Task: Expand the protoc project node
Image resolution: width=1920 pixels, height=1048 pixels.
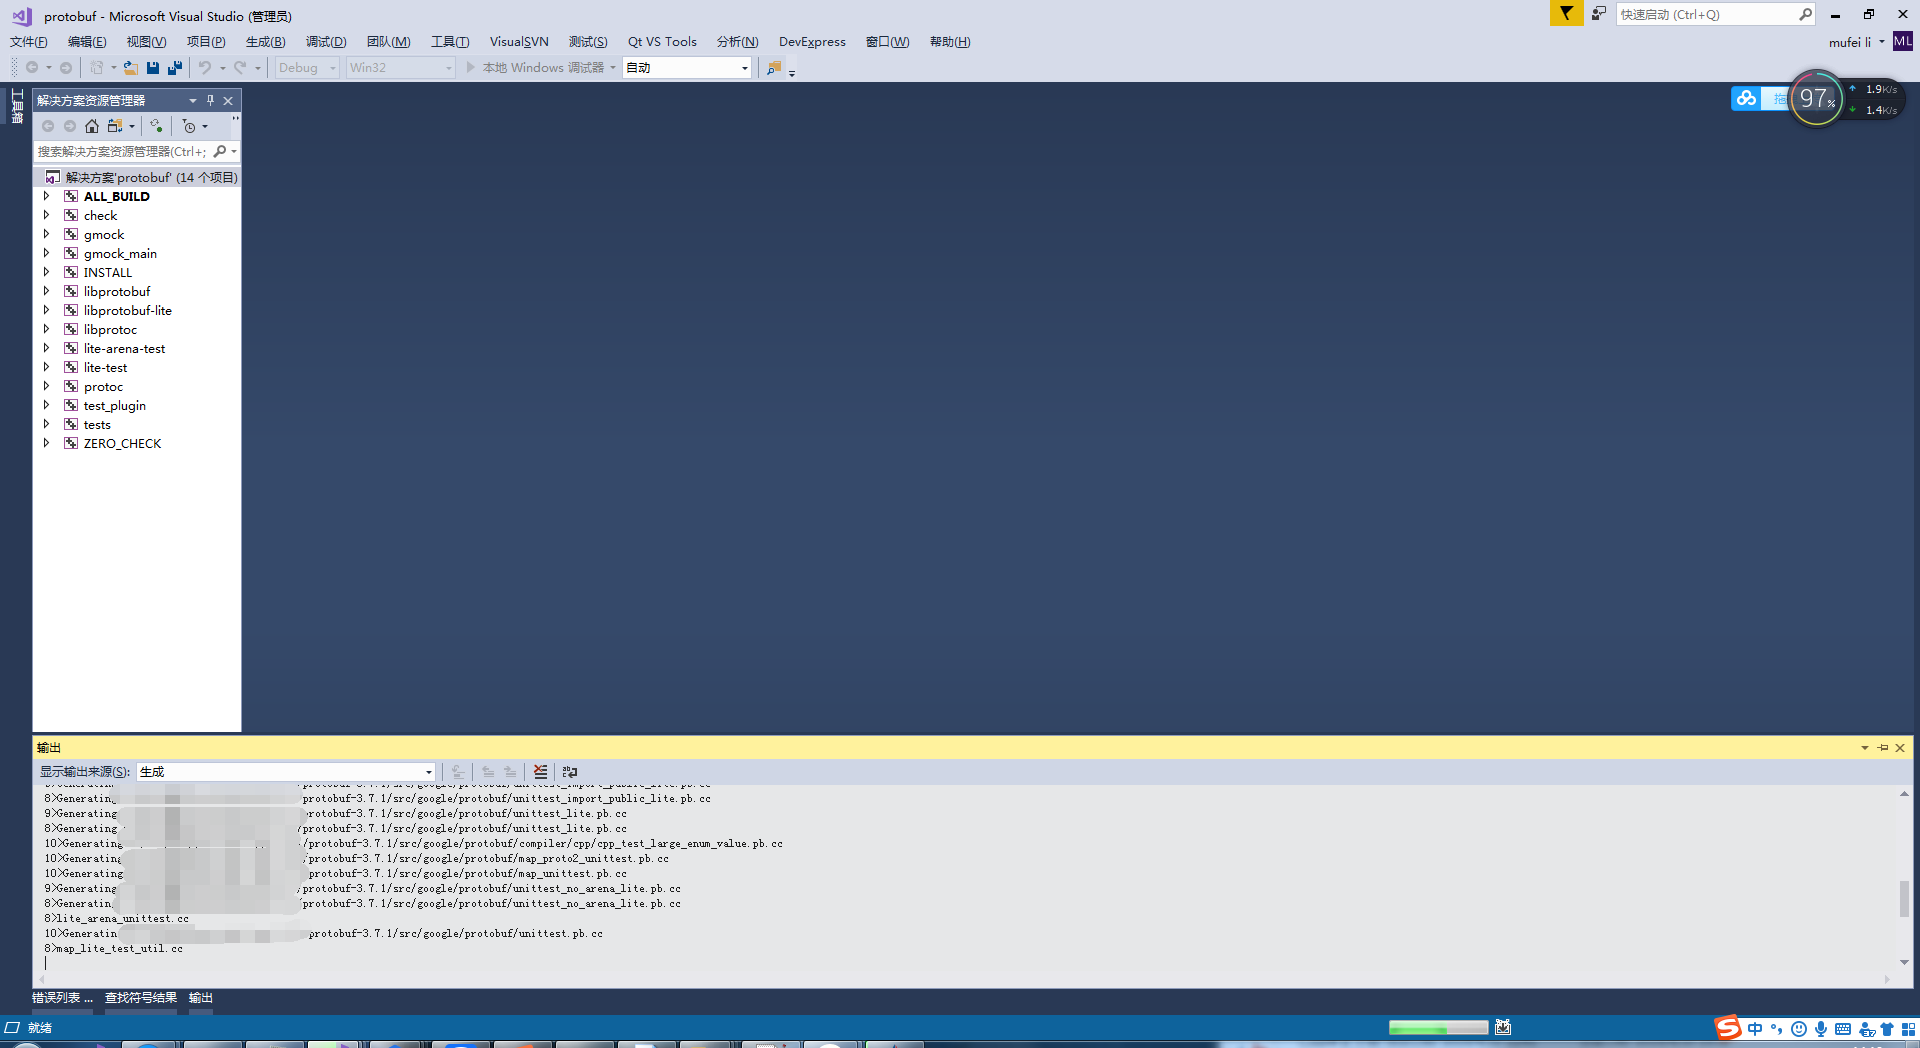Action: pyautogui.click(x=46, y=386)
